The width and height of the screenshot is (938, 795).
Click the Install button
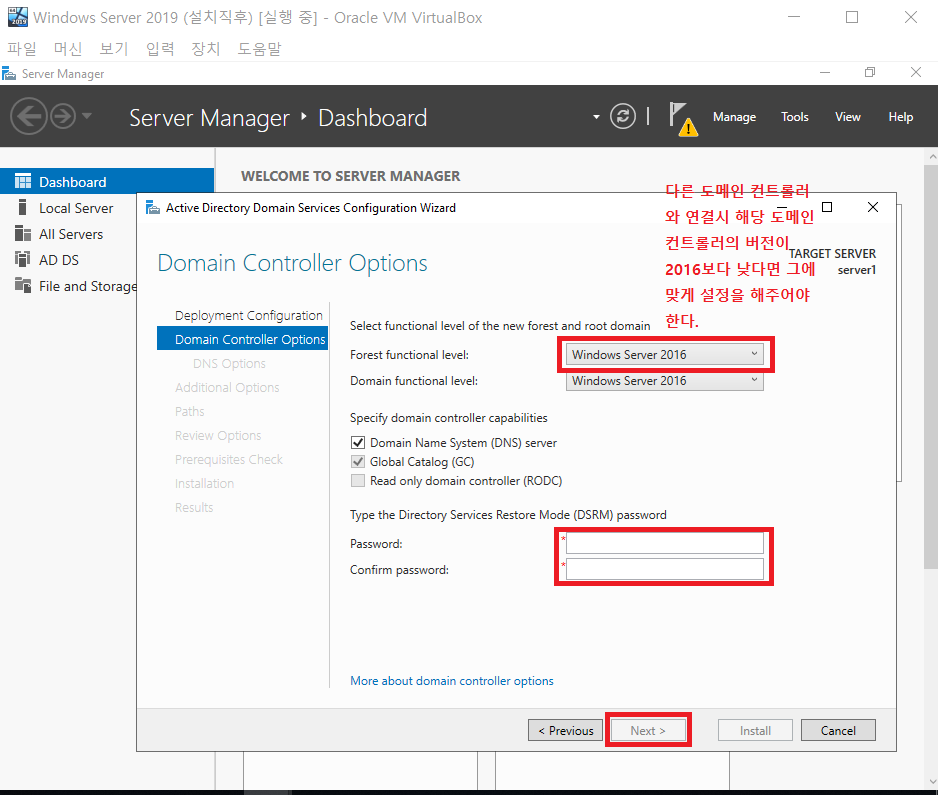[755, 730]
